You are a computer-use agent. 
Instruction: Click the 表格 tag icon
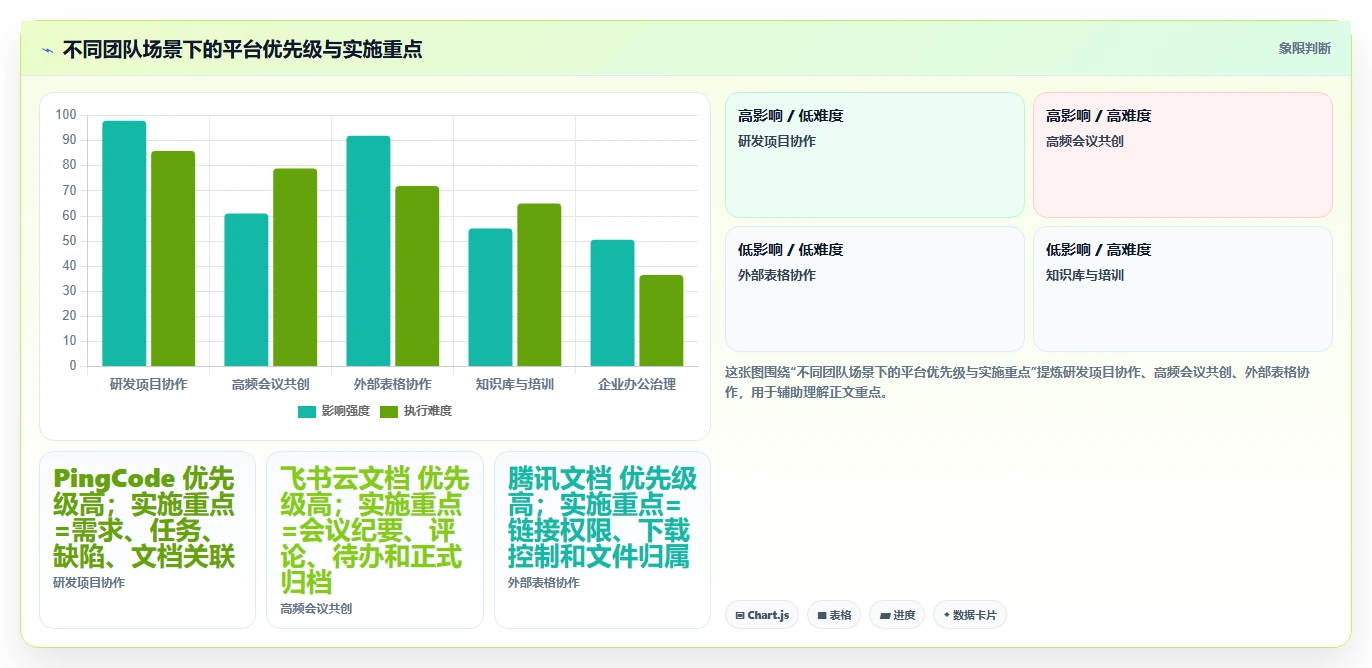pos(822,615)
